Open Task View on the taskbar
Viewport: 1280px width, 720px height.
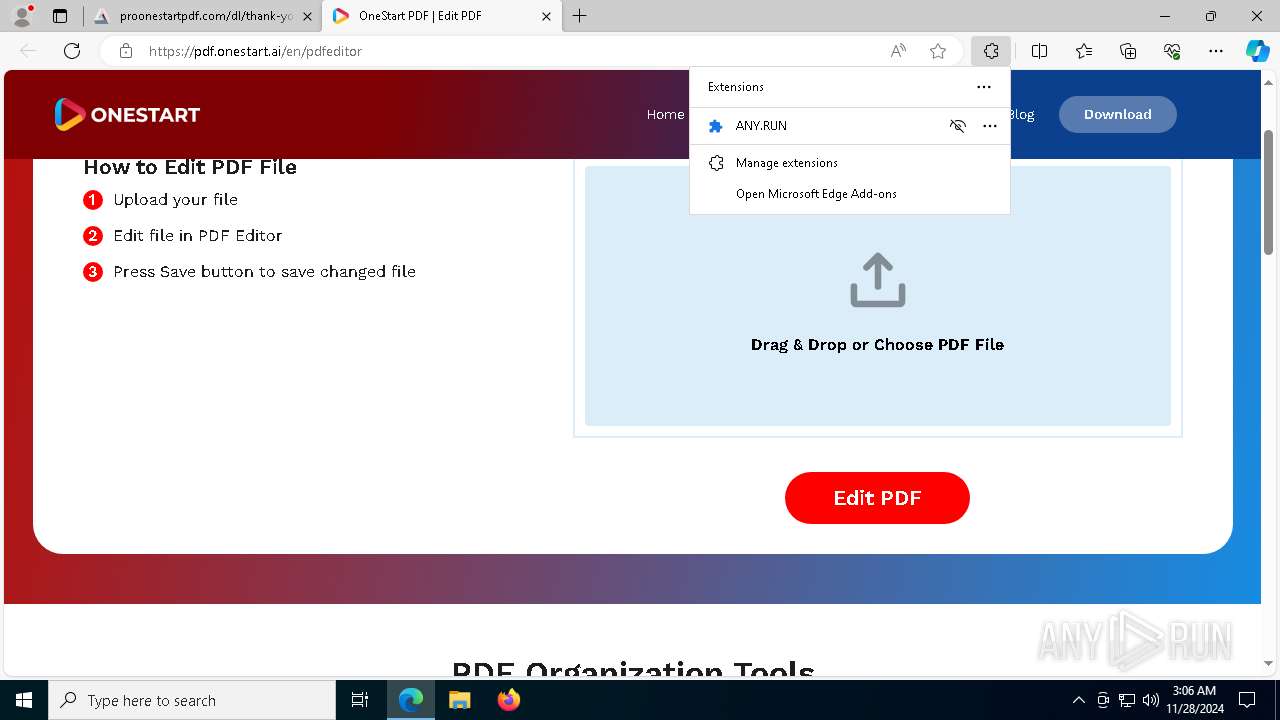pos(360,700)
